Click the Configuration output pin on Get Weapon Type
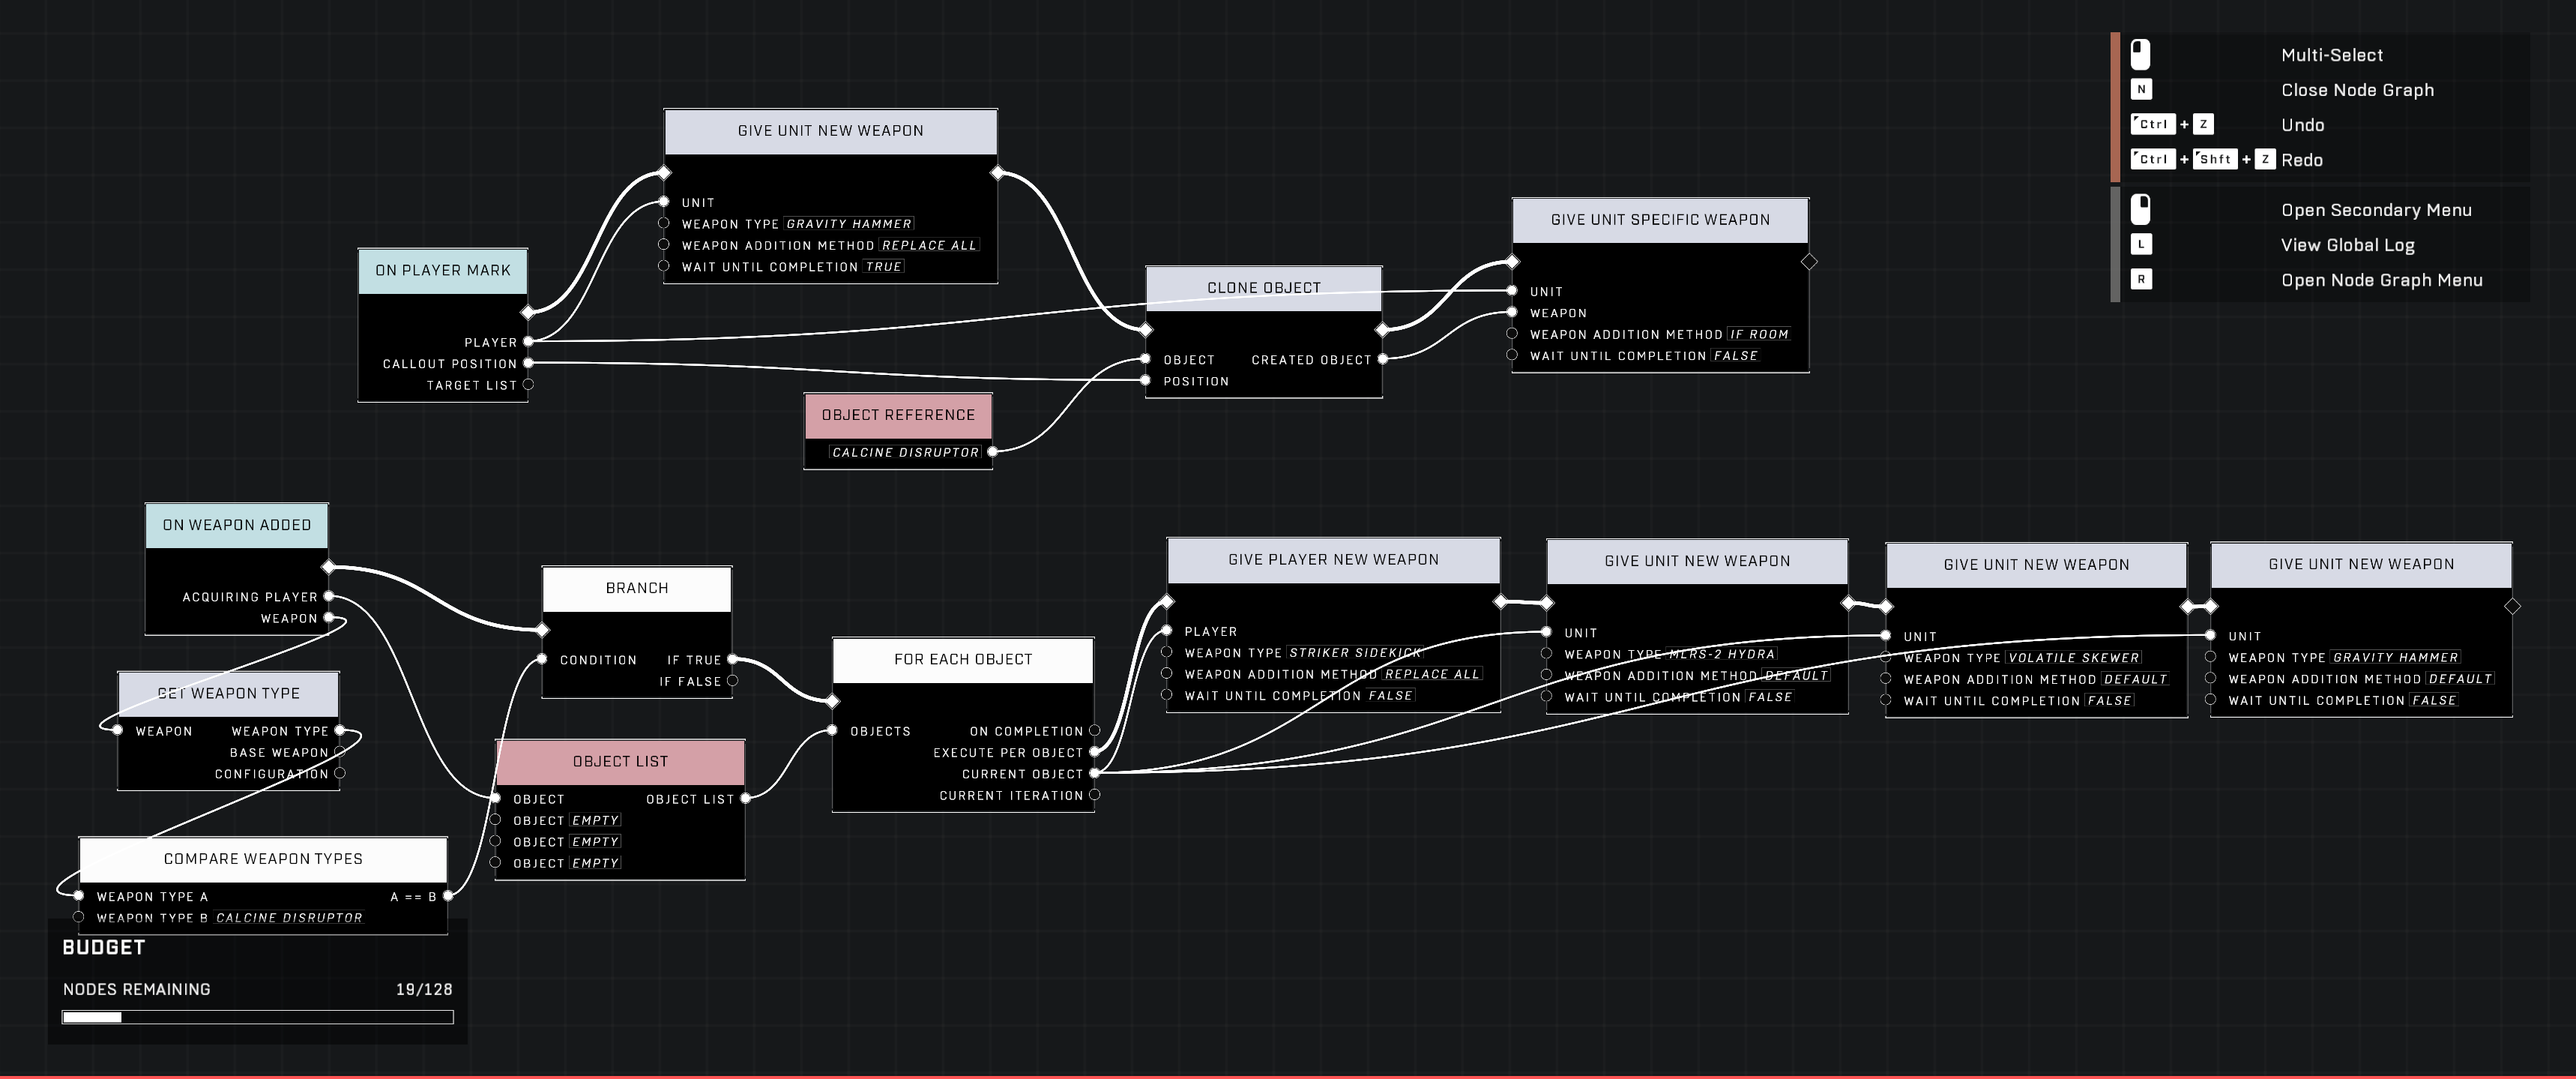Screen dimensions: 2576x1079 tap(340, 773)
